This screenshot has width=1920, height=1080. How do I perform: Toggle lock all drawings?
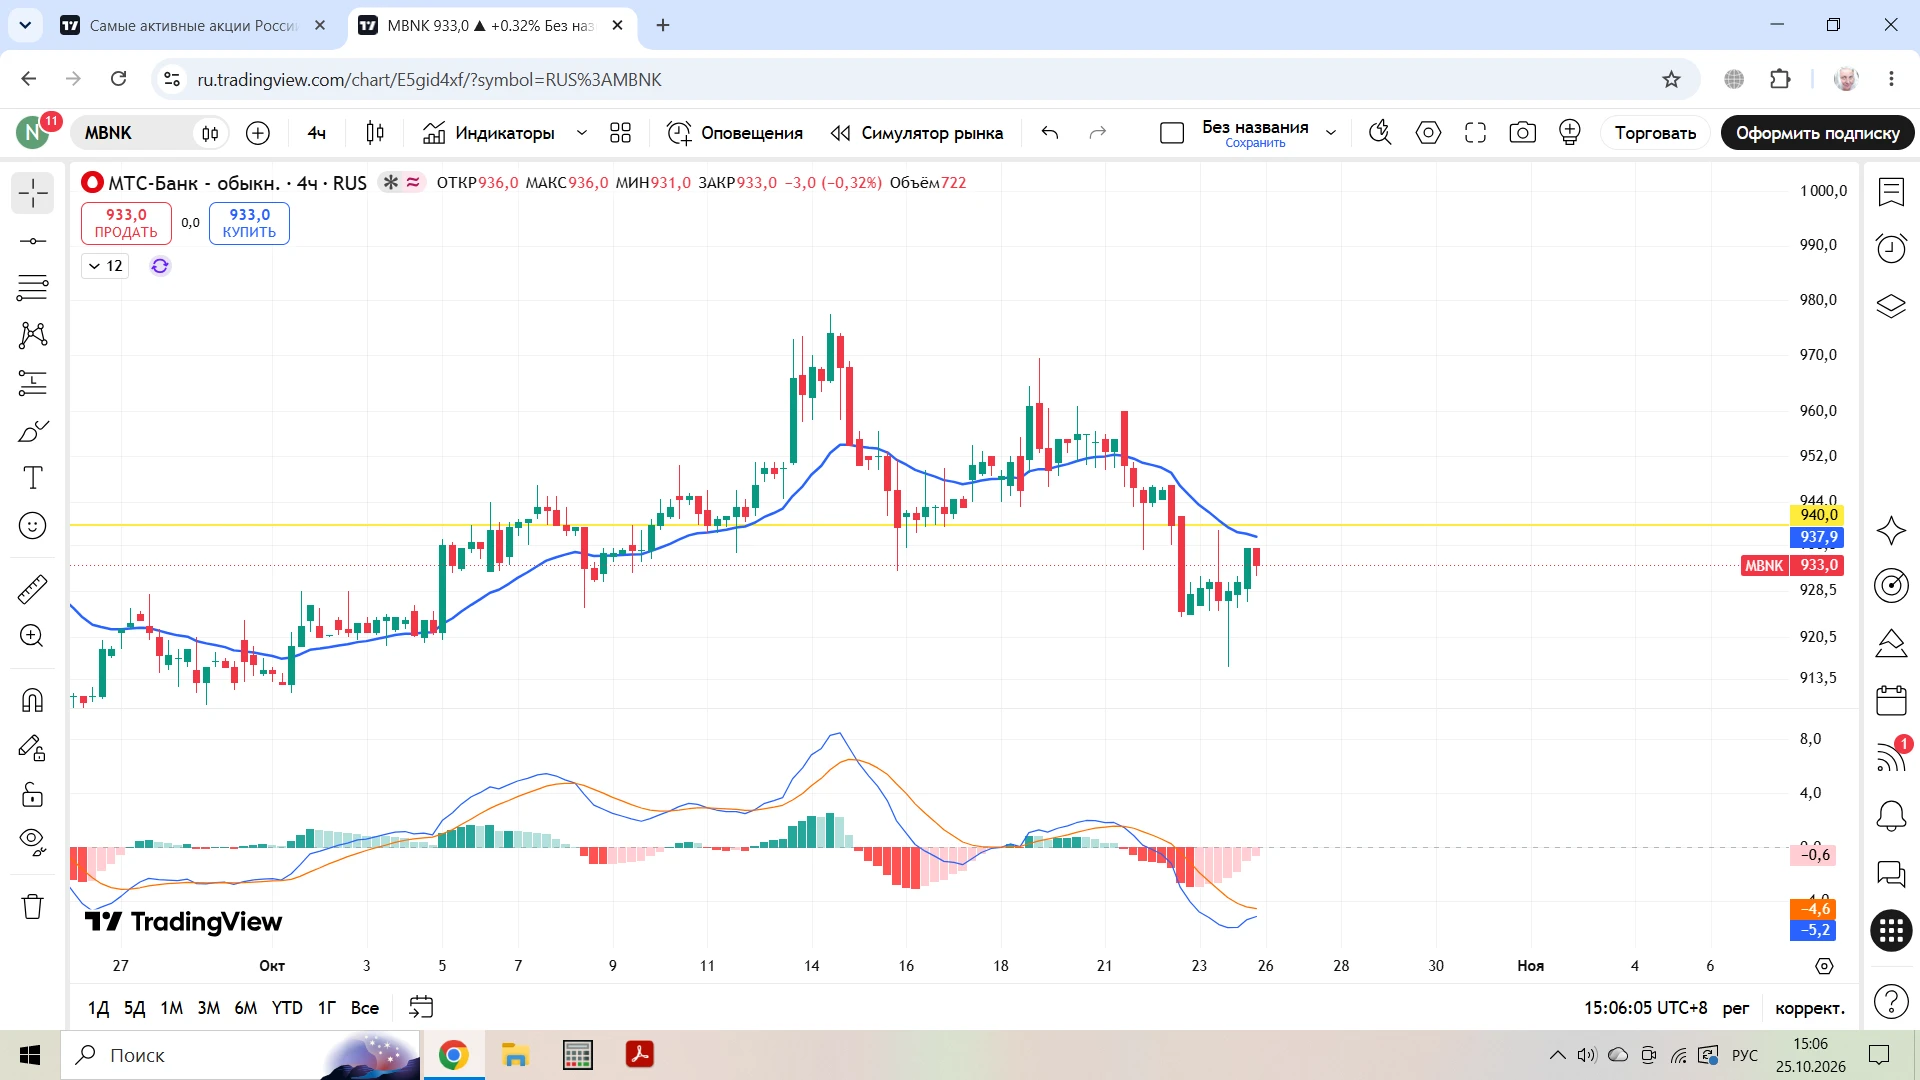(32, 795)
